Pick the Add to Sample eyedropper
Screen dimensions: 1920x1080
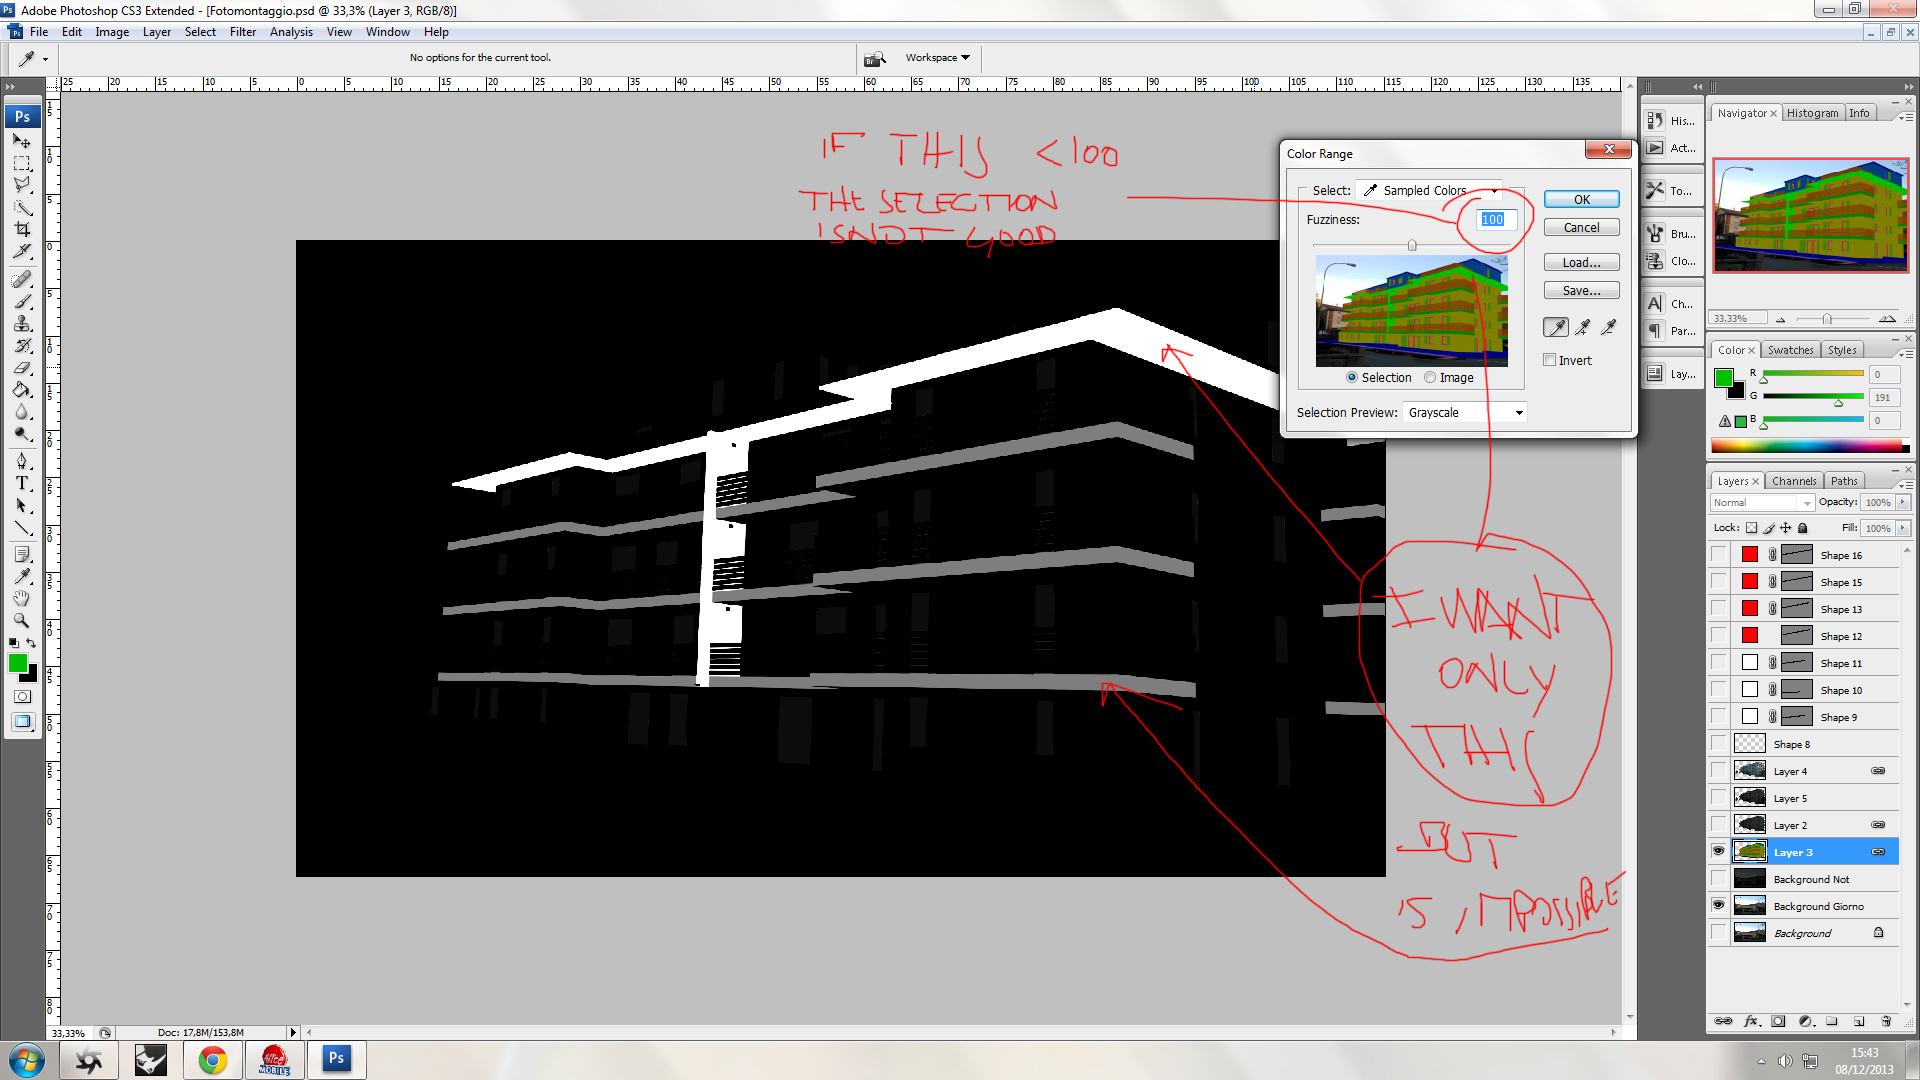point(1582,327)
